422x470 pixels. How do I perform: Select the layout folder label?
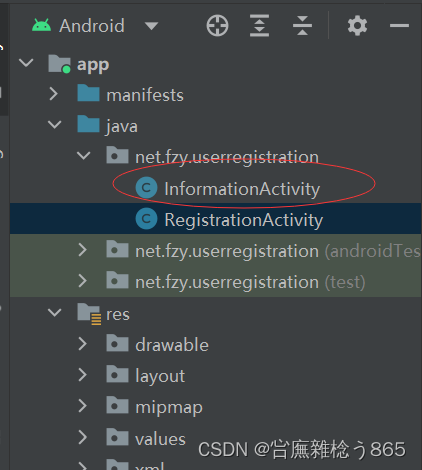tap(160, 377)
